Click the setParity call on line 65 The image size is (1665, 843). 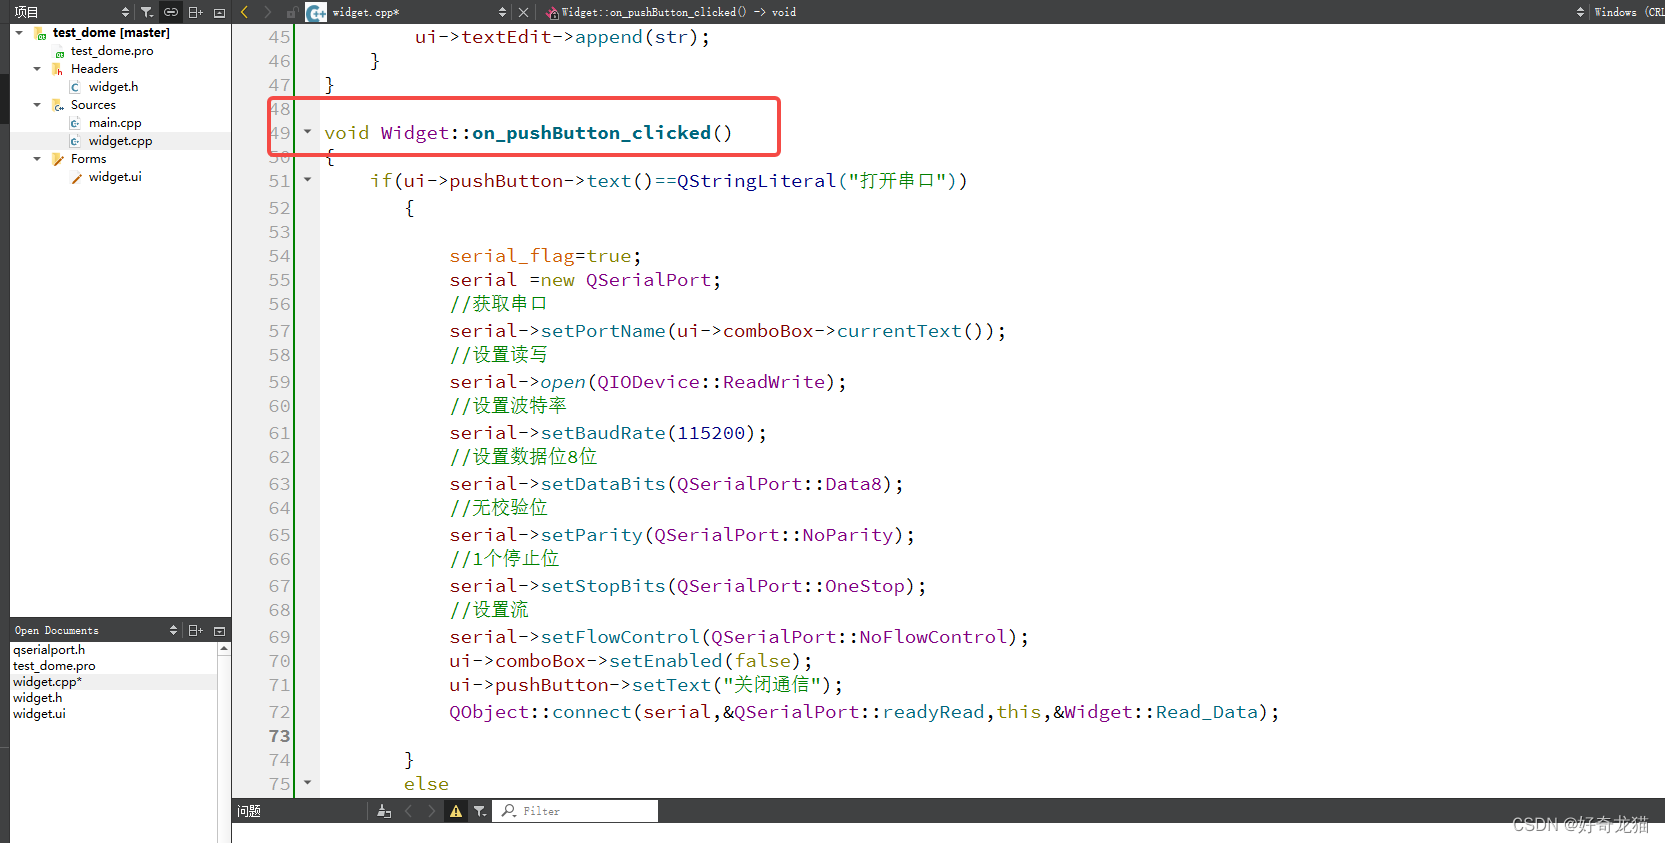click(x=682, y=535)
